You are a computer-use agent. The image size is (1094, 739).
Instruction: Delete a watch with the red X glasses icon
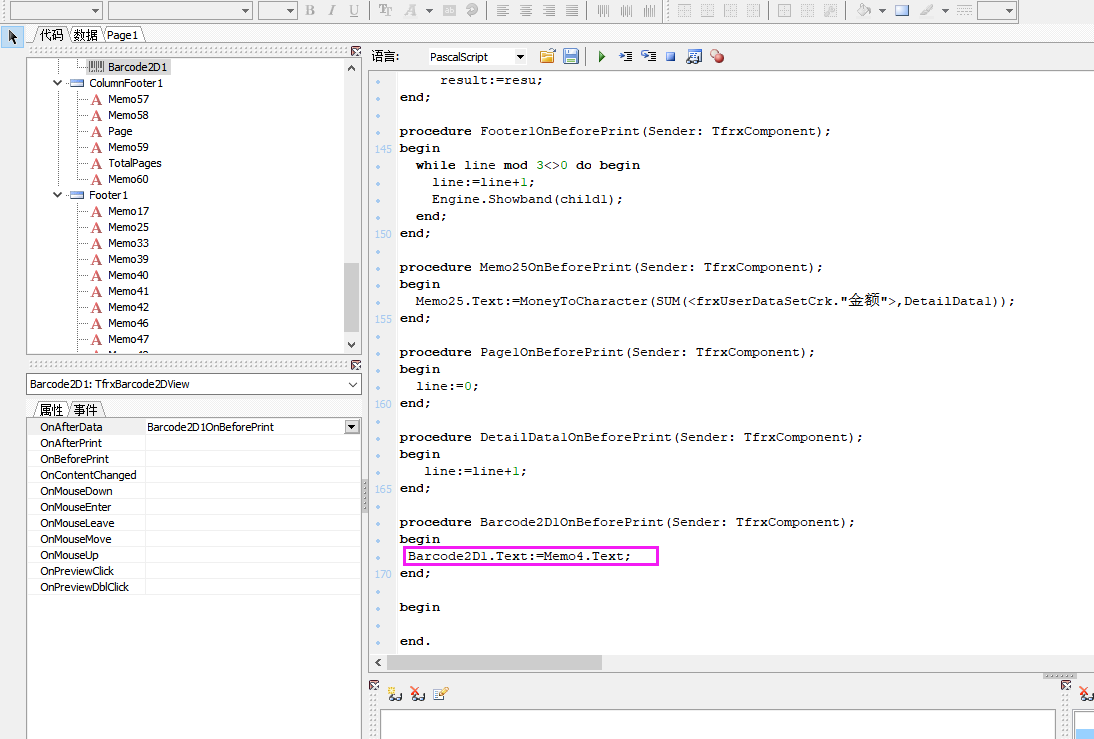(x=417, y=694)
